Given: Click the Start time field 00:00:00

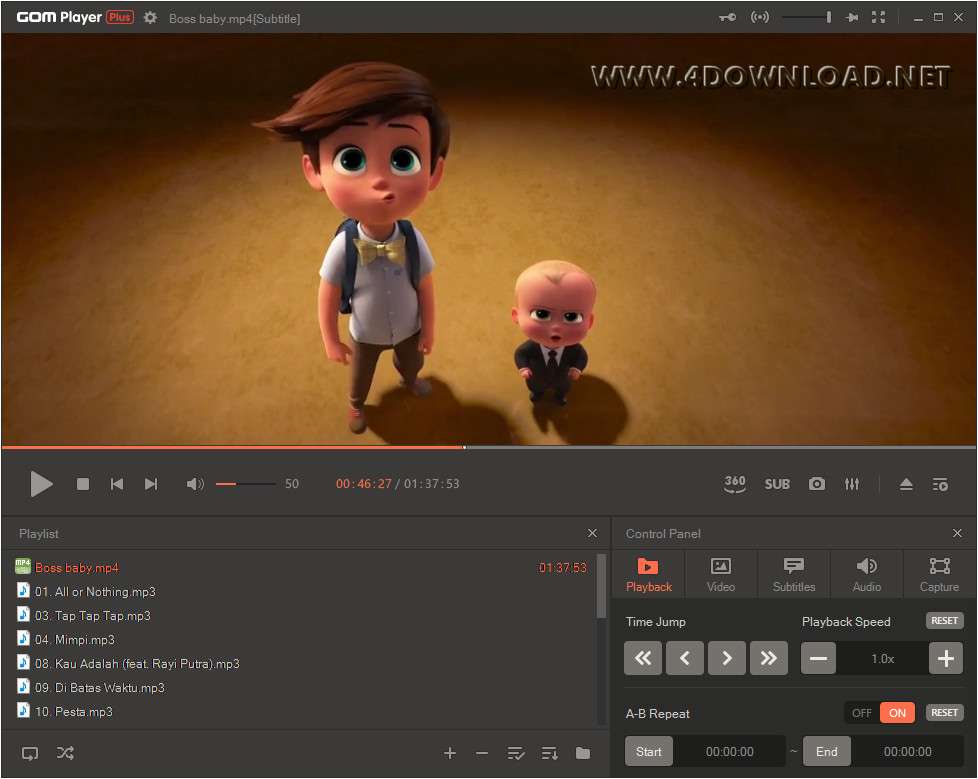Looking at the screenshot, I should [x=730, y=752].
